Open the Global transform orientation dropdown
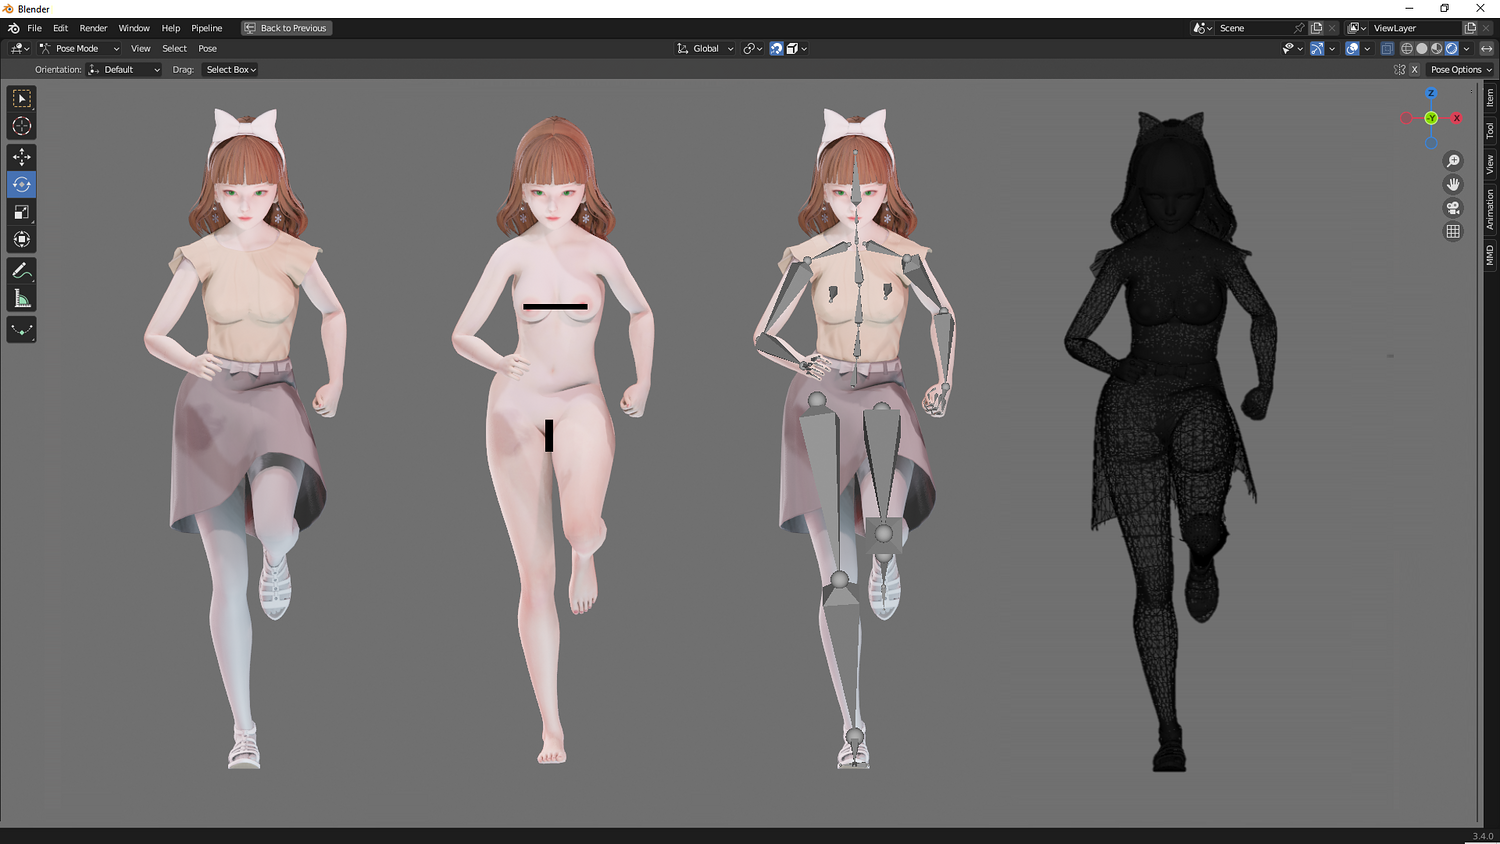Image resolution: width=1500 pixels, height=844 pixels. click(x=706, y=48)
